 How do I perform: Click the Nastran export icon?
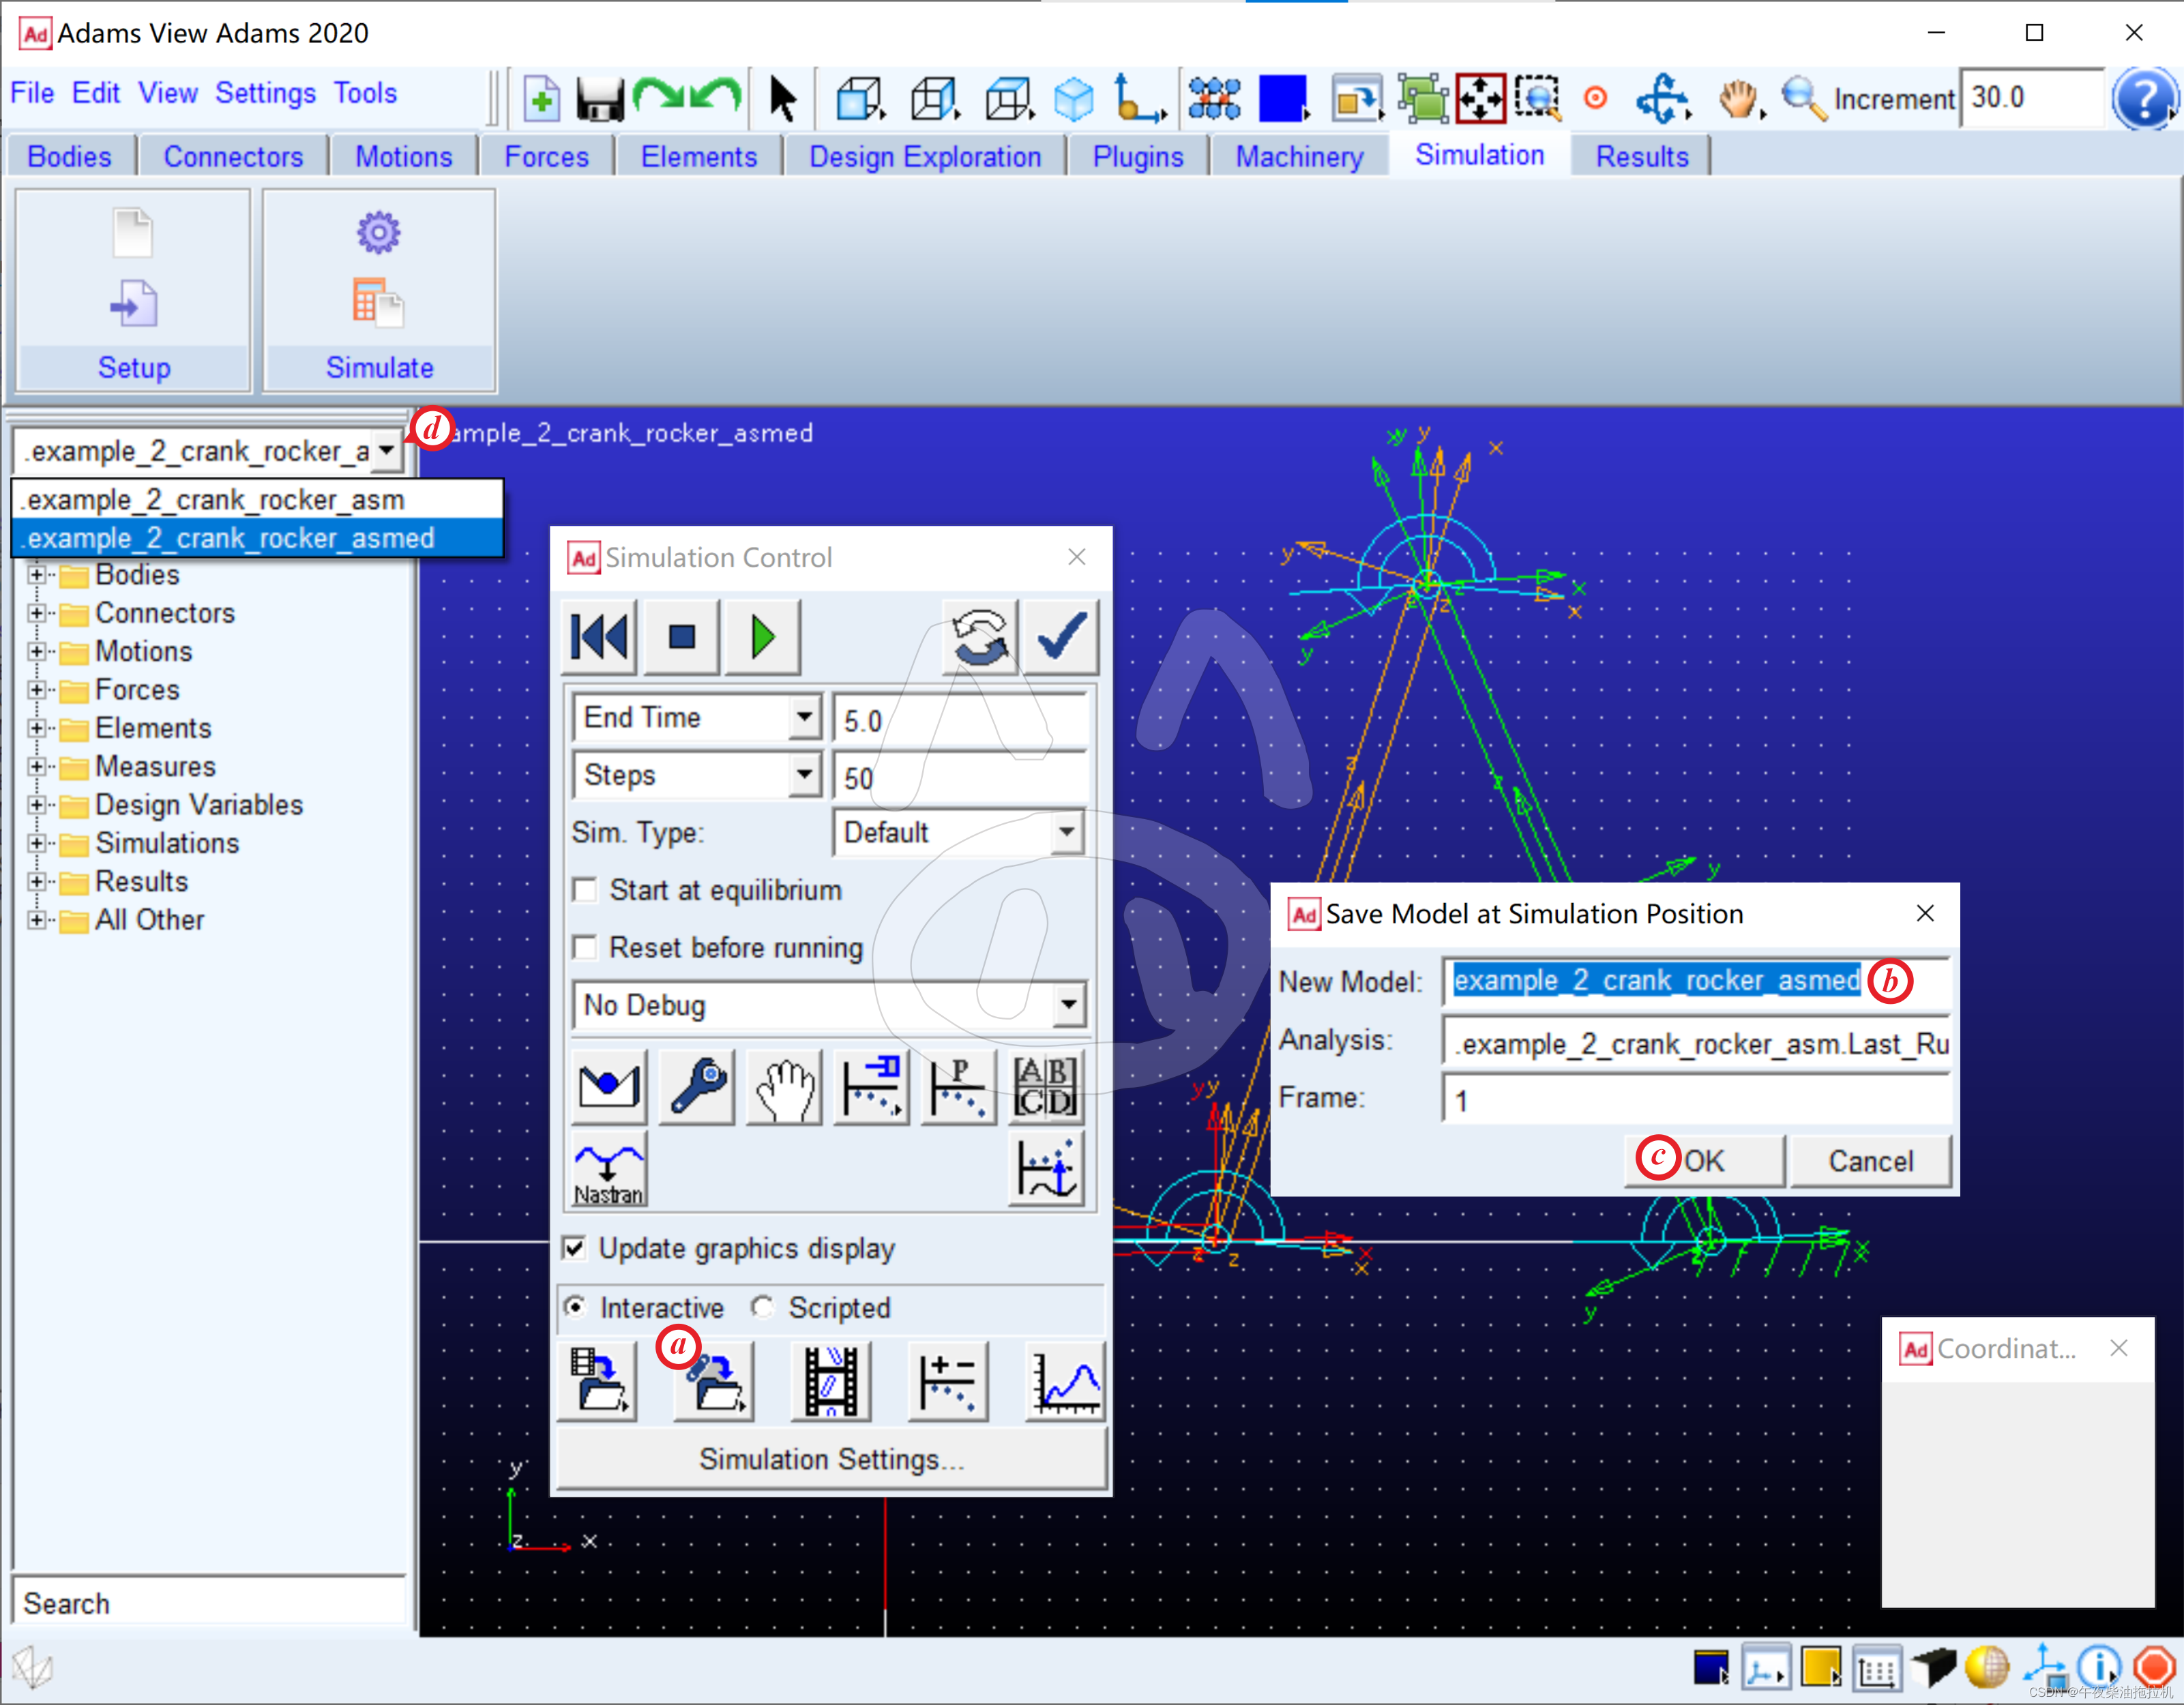point(609,1169)
